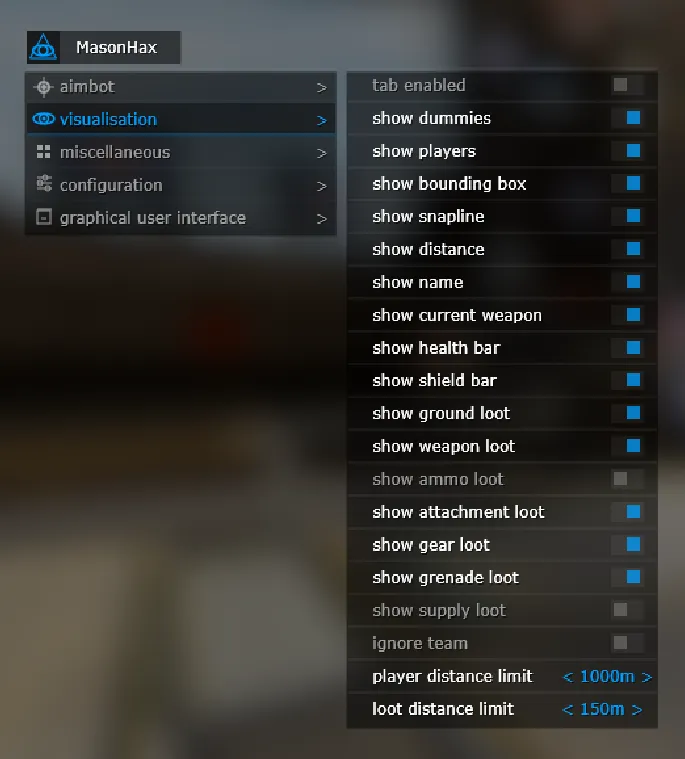Enable show ammo loot toggle
Viewport: 685px width, 759px height.
pyautogui.click(x=627, y=479)
